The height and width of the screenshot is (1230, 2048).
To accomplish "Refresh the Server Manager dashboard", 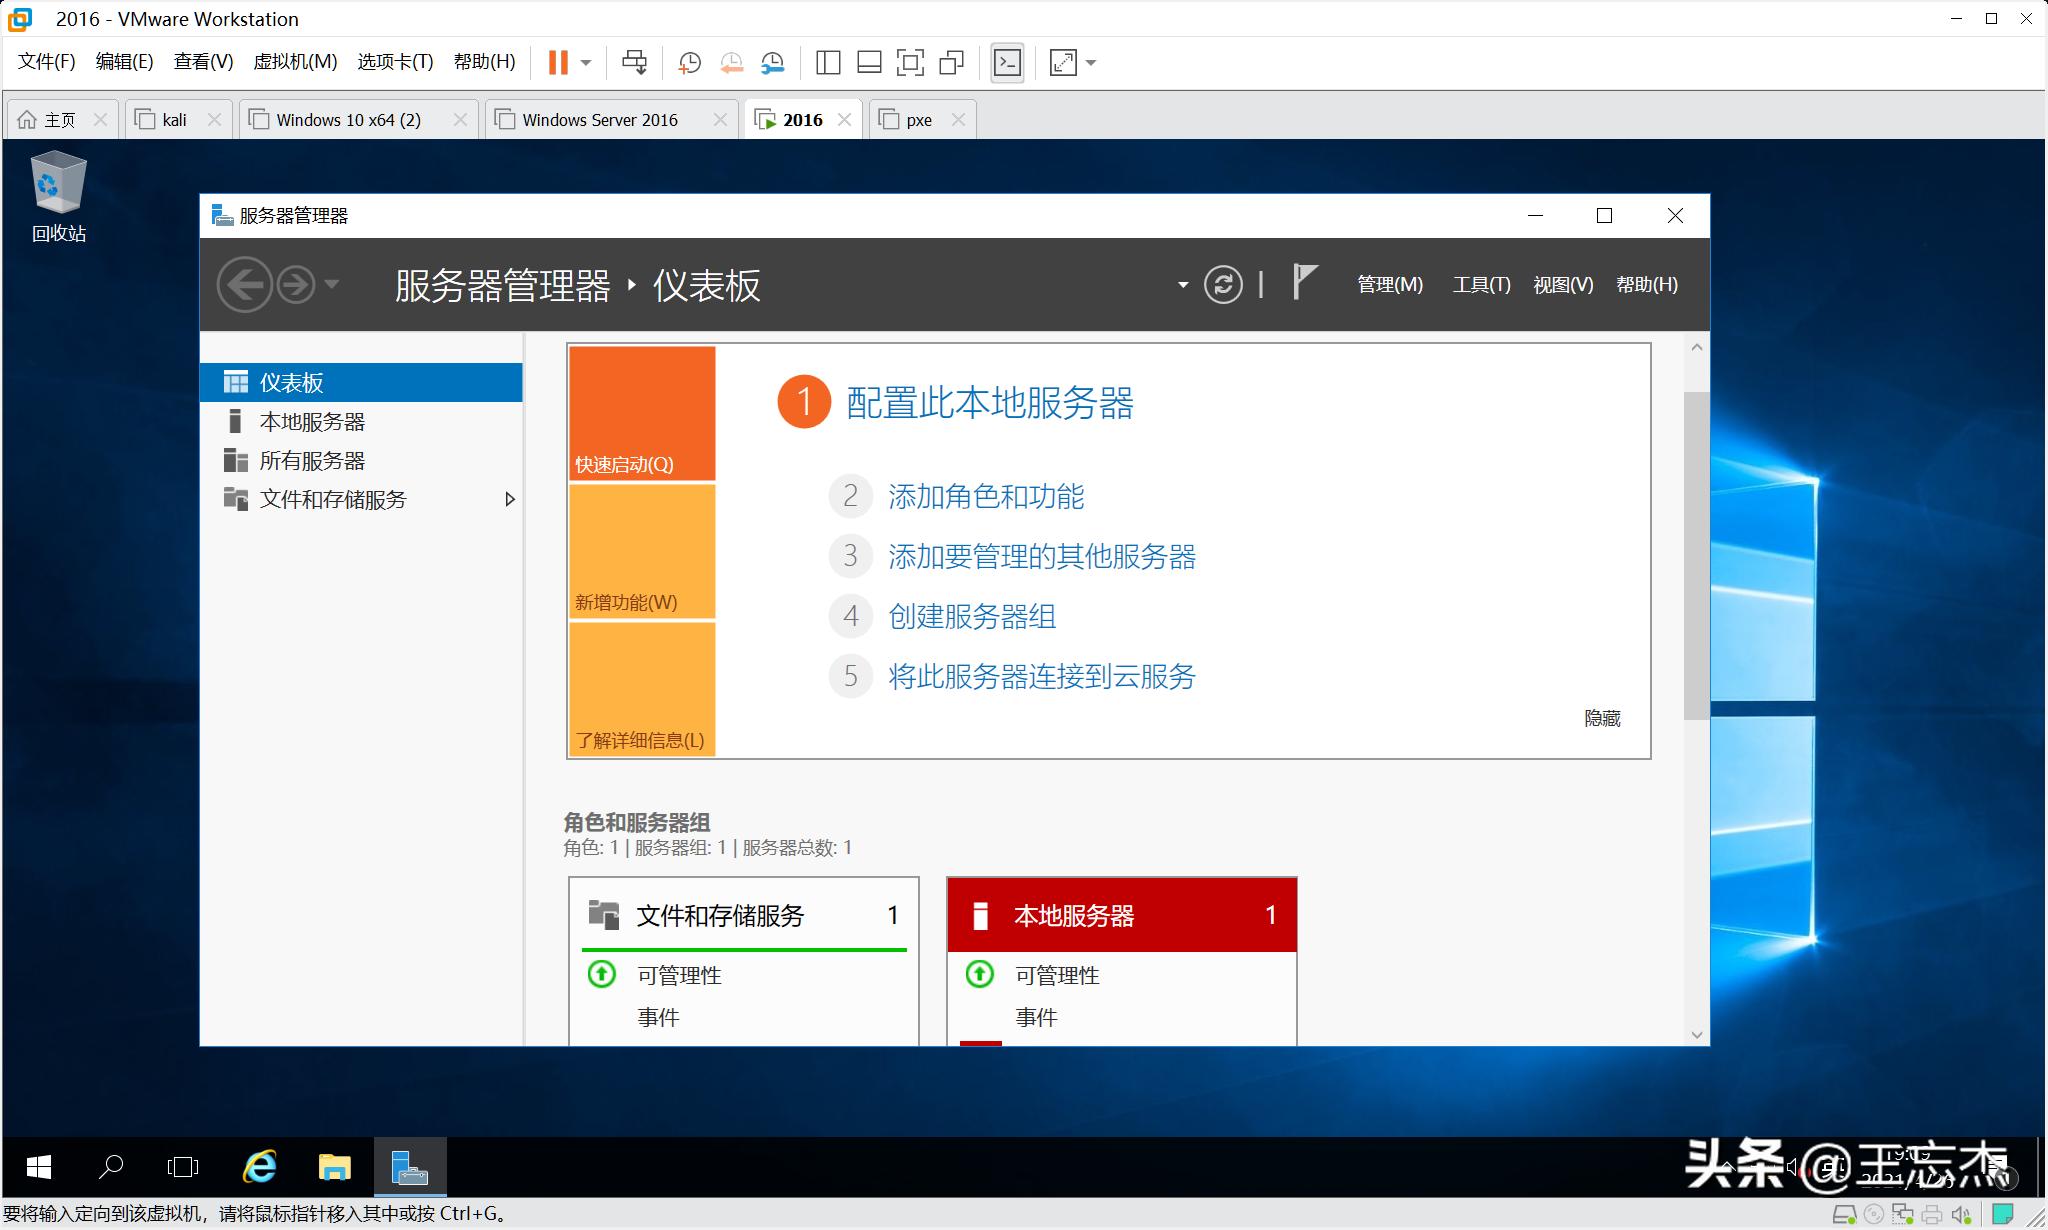I will tap(1223, 284).
